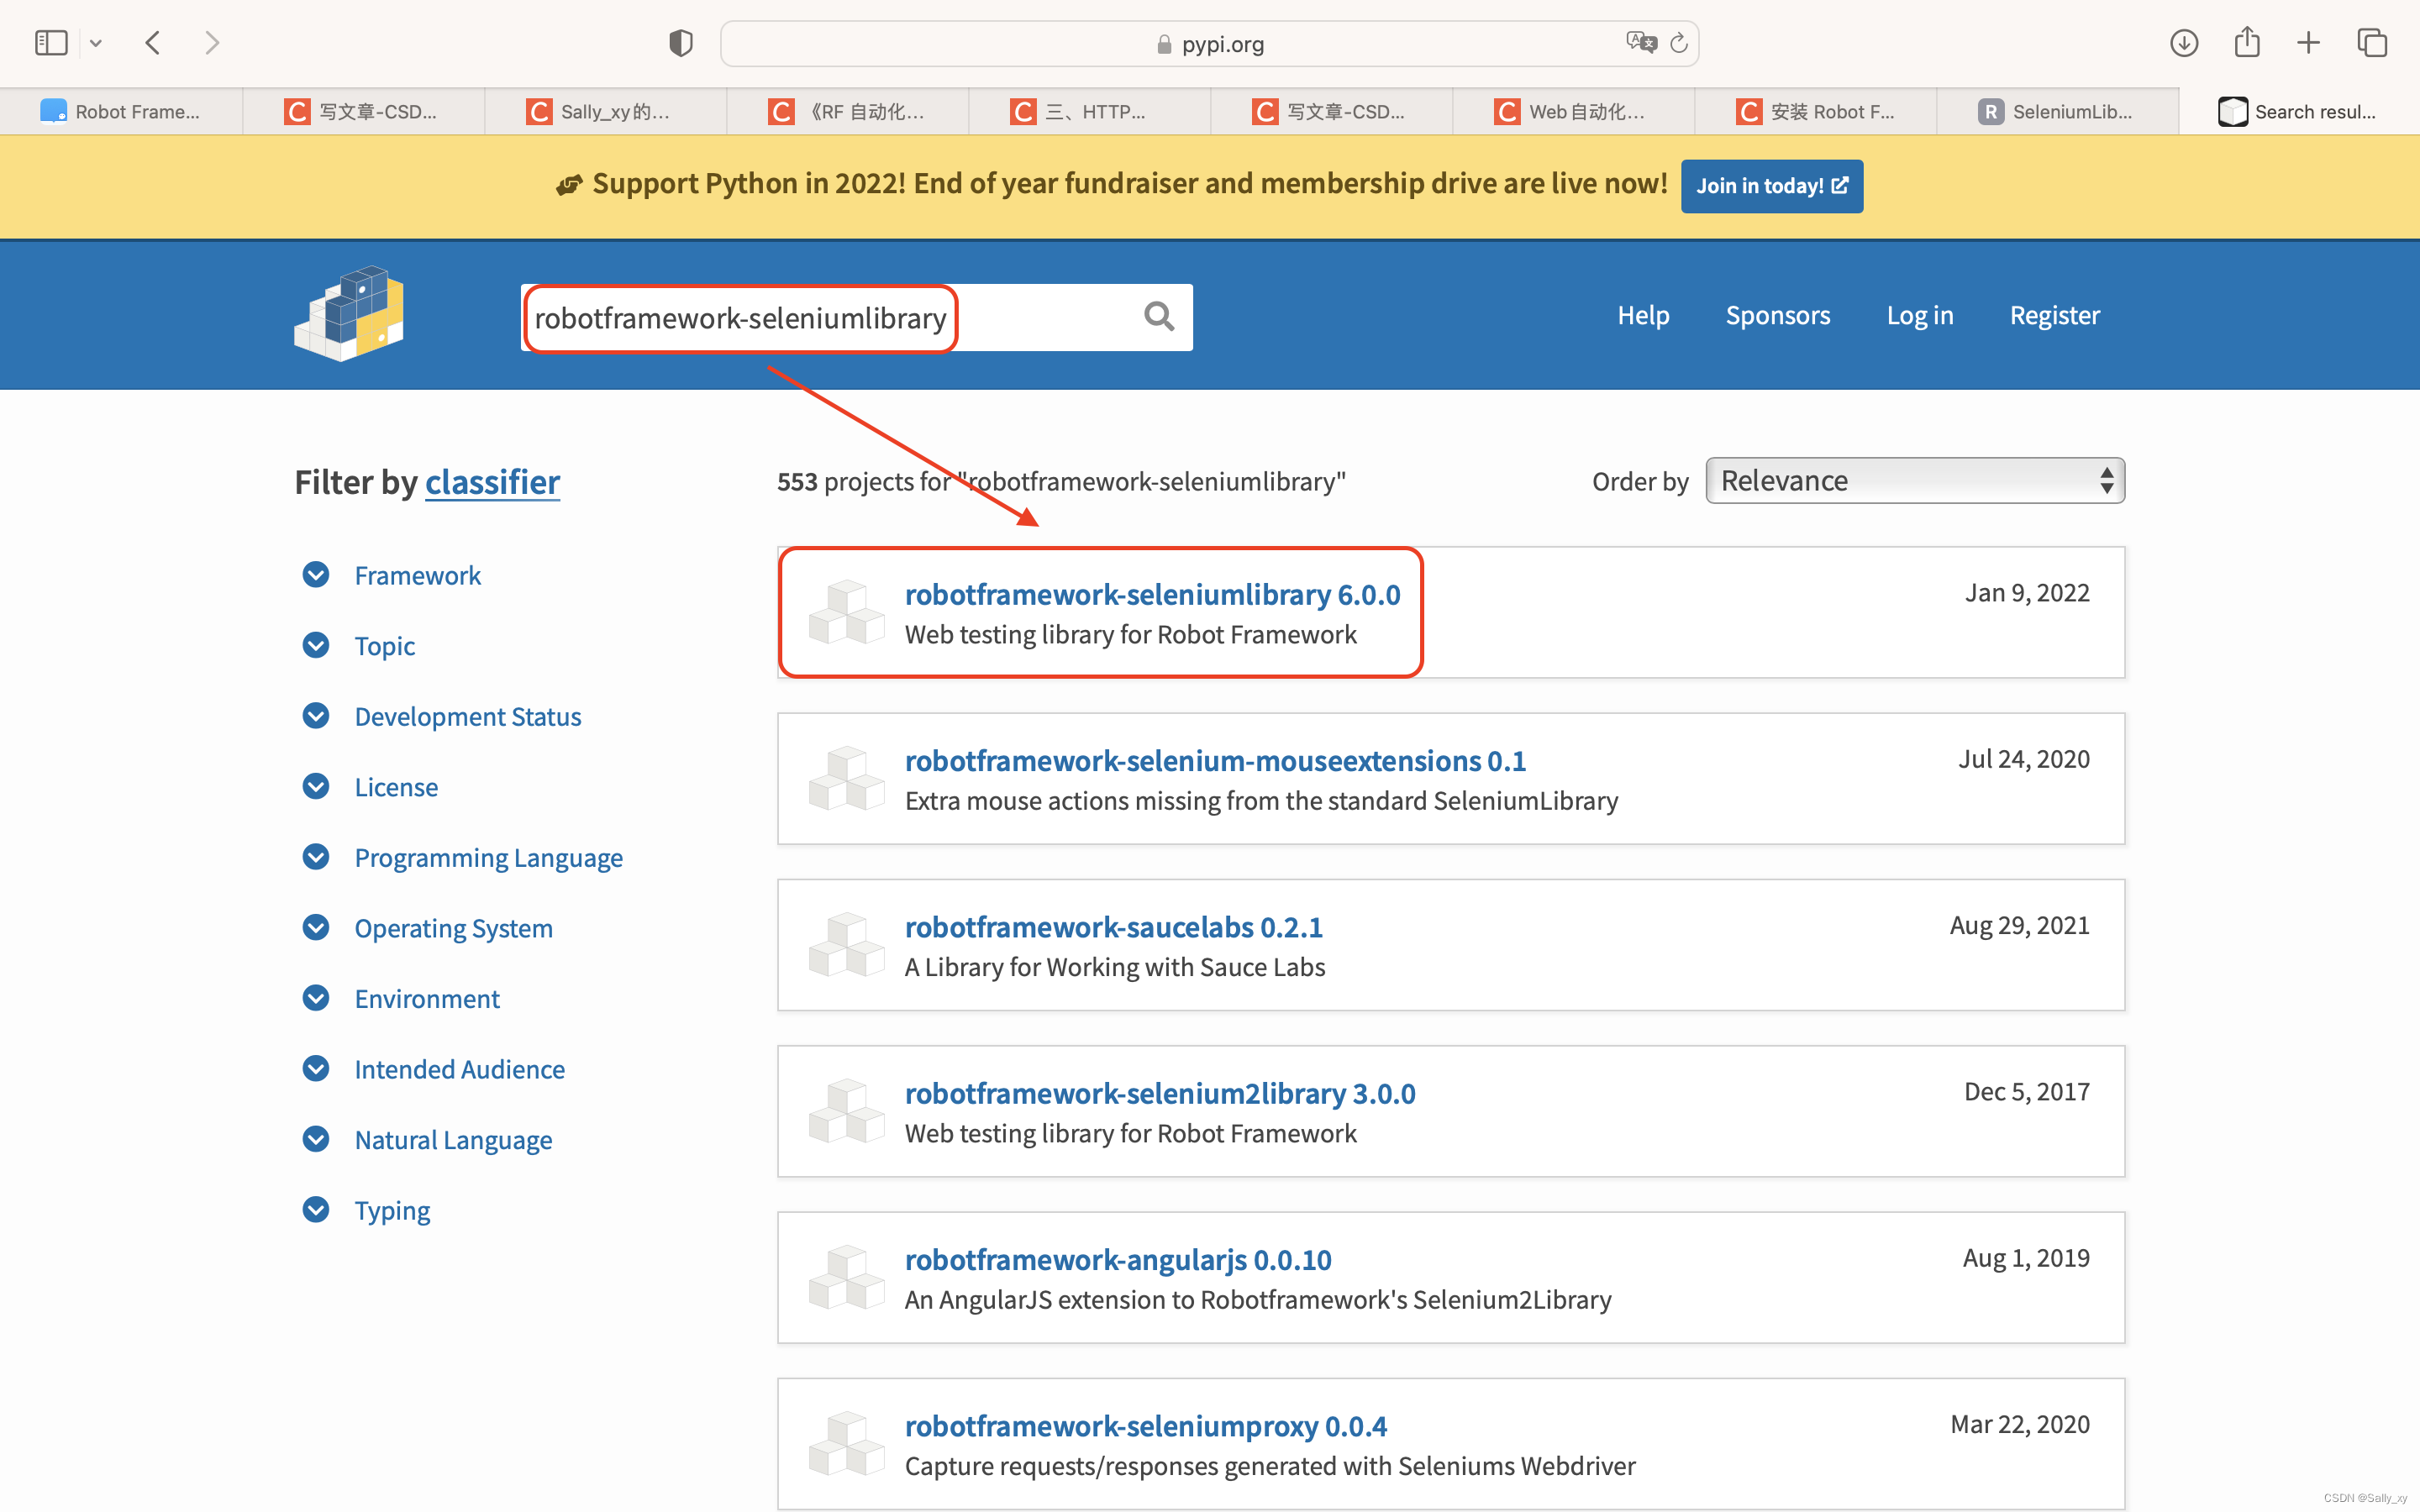
Task: Open the Sponsors link
Action: click(x=1777, y=315)
